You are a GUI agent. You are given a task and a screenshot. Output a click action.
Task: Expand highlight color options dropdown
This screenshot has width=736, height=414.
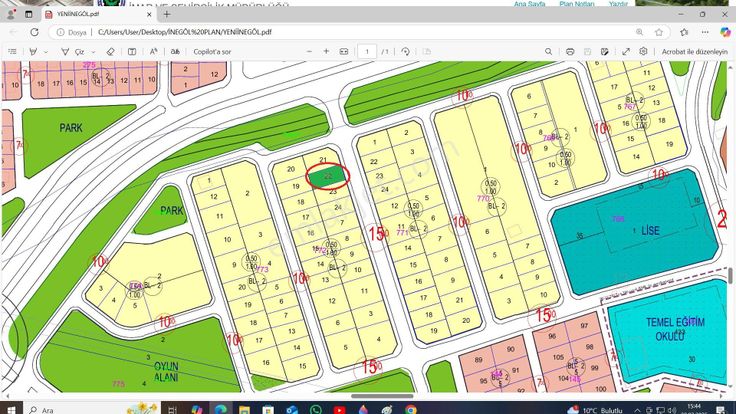click(x=46, y=52)
